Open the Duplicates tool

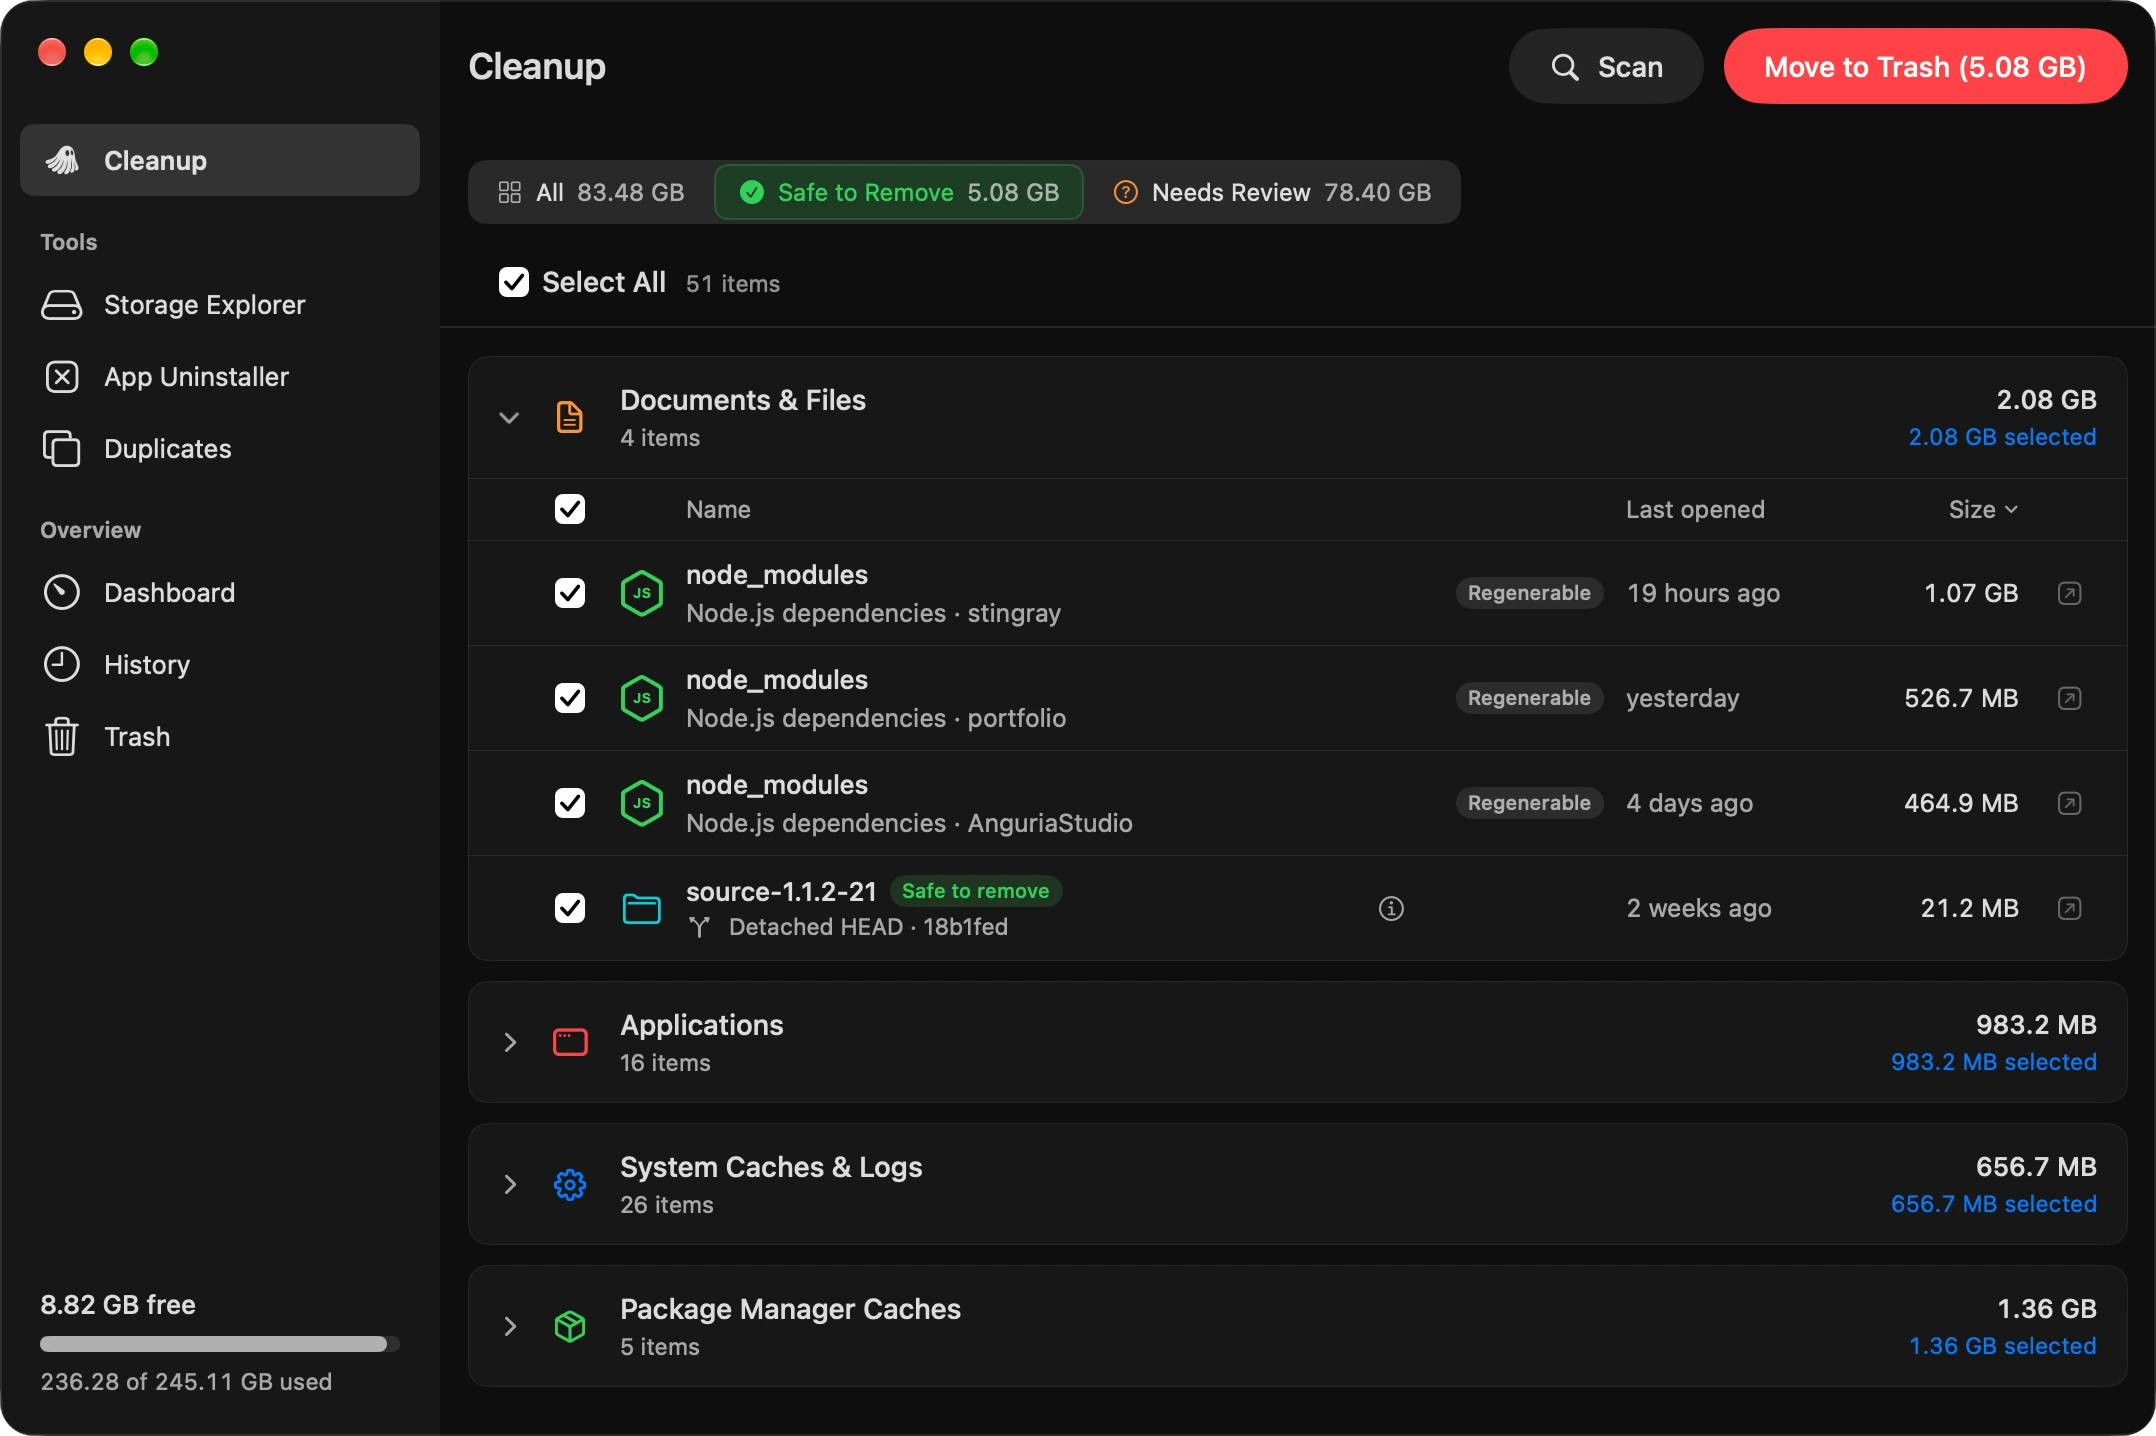(219, 449)
